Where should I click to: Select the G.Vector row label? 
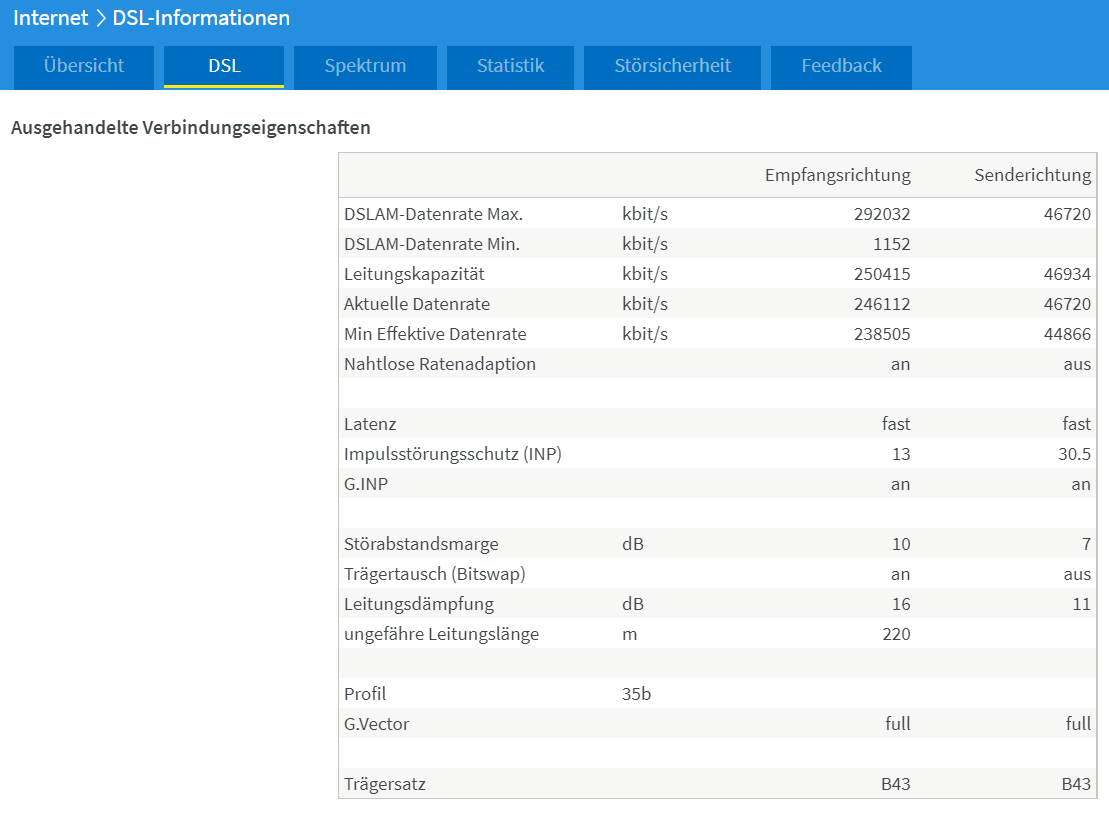click(x=377, y=724)
